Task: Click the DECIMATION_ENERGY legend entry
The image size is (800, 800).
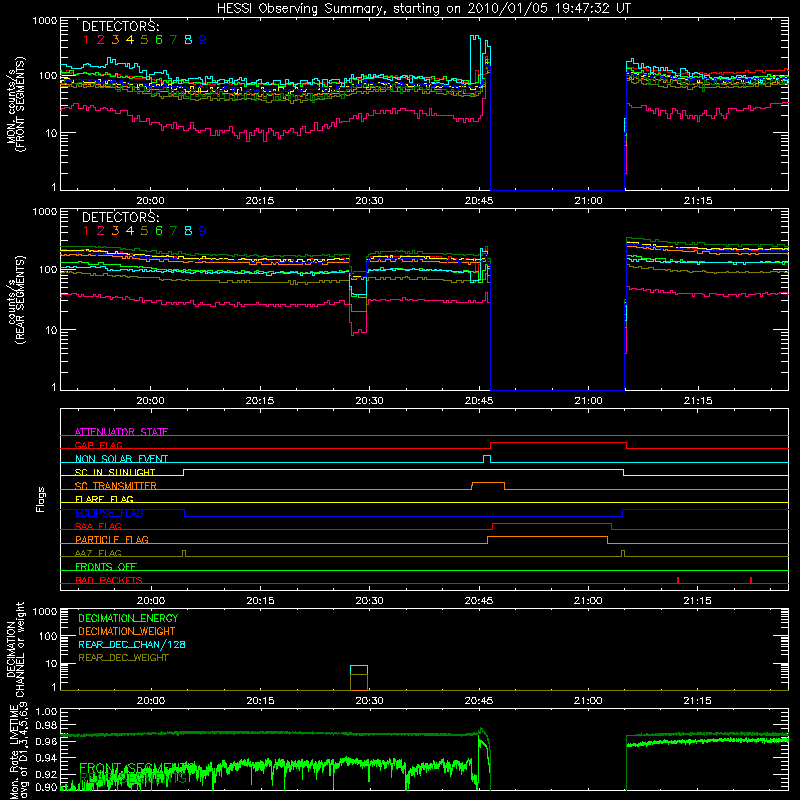Action: (x=128, y=618)
